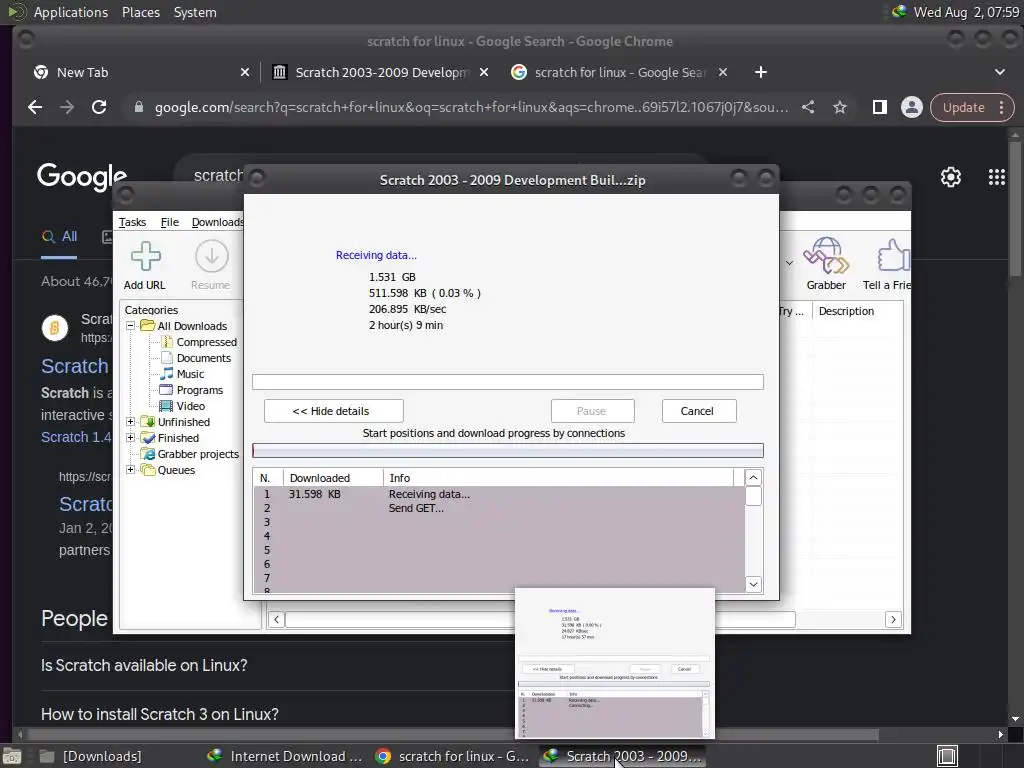Select connection row showing 31.598 KB
Image resolution: width=1024 pixels, height=768 pixels.
(x=499, y=494)
